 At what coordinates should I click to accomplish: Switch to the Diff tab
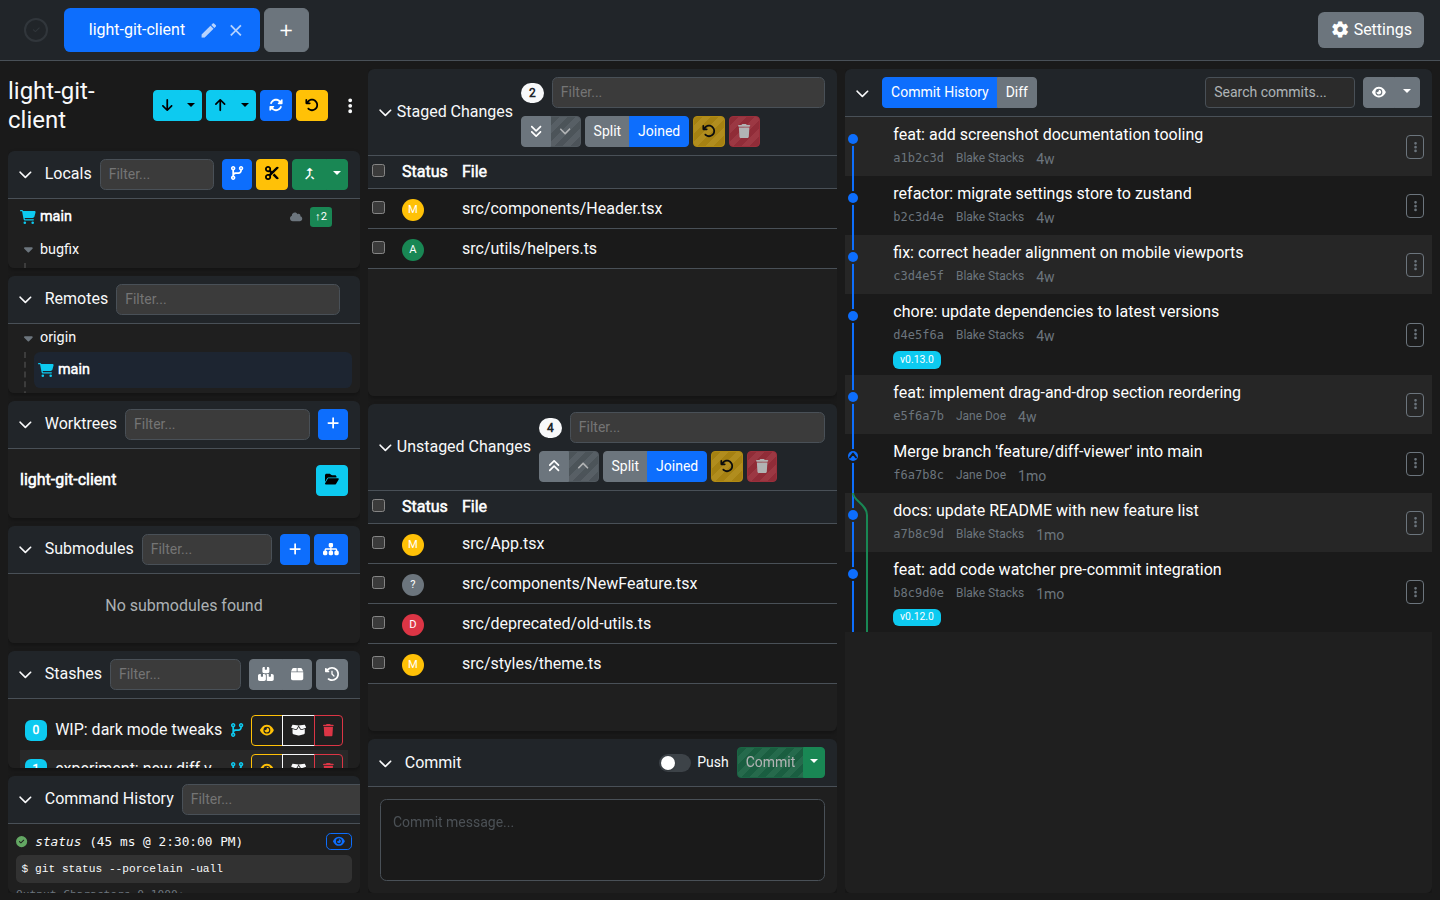coord(1017,92)
